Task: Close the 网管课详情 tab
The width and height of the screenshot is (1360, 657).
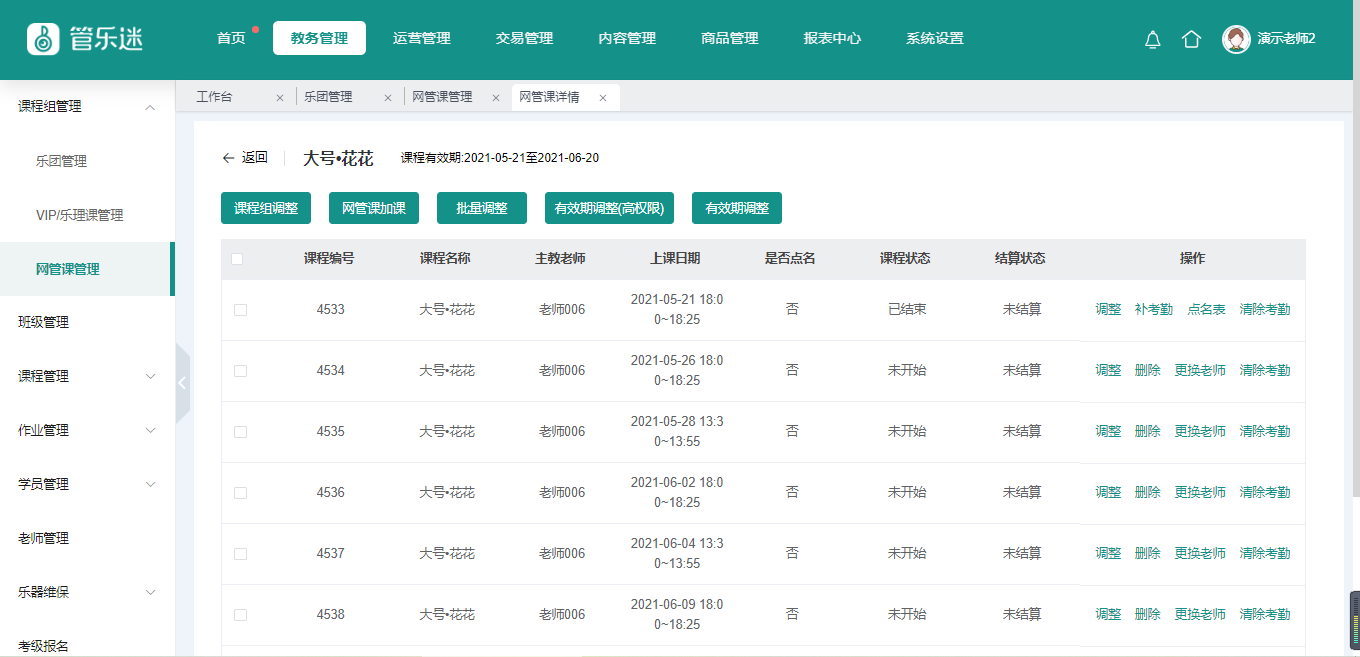Action: [603, 98]
